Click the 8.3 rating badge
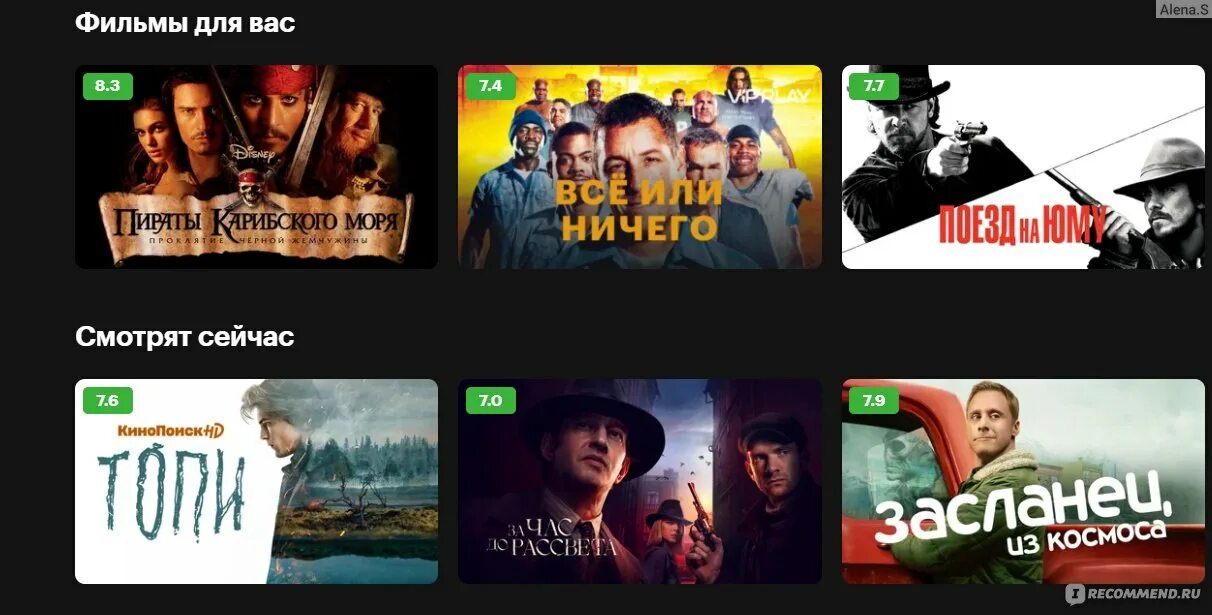The width and height of the screenshot is (1212, 615). [107, 86]
